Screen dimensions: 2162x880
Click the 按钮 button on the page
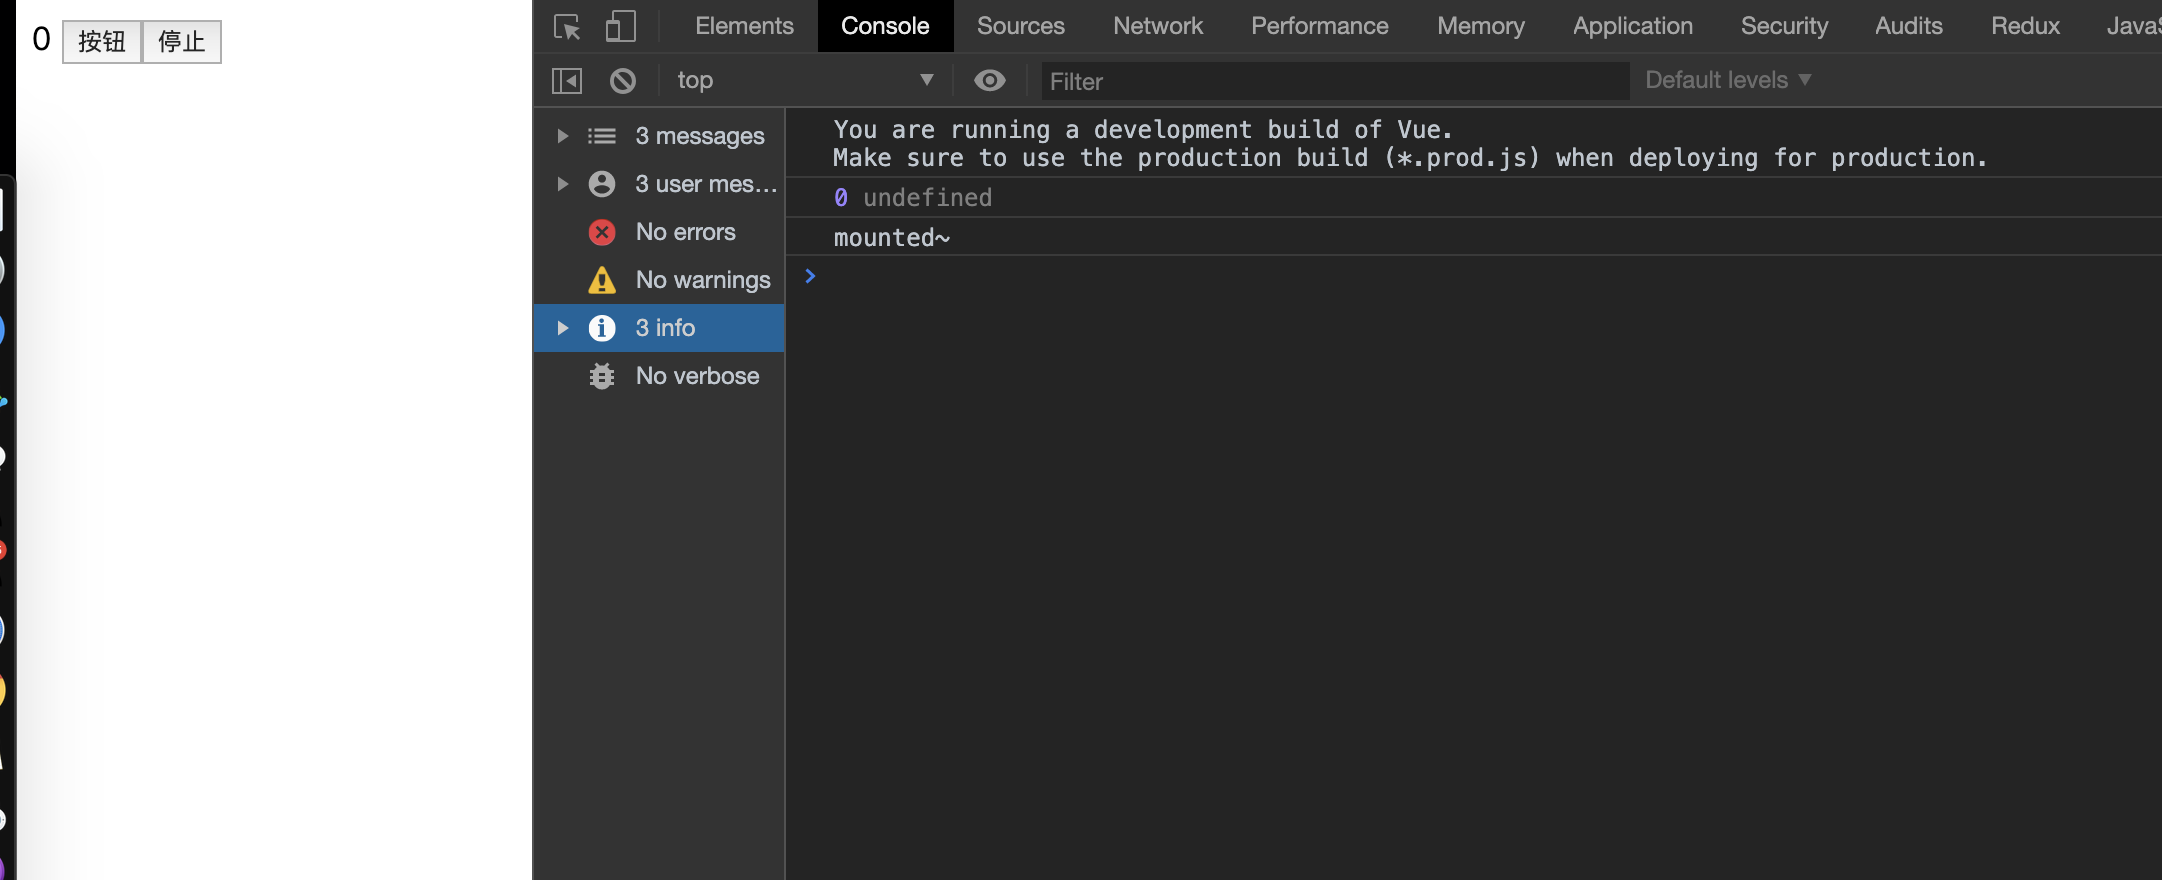102,42
